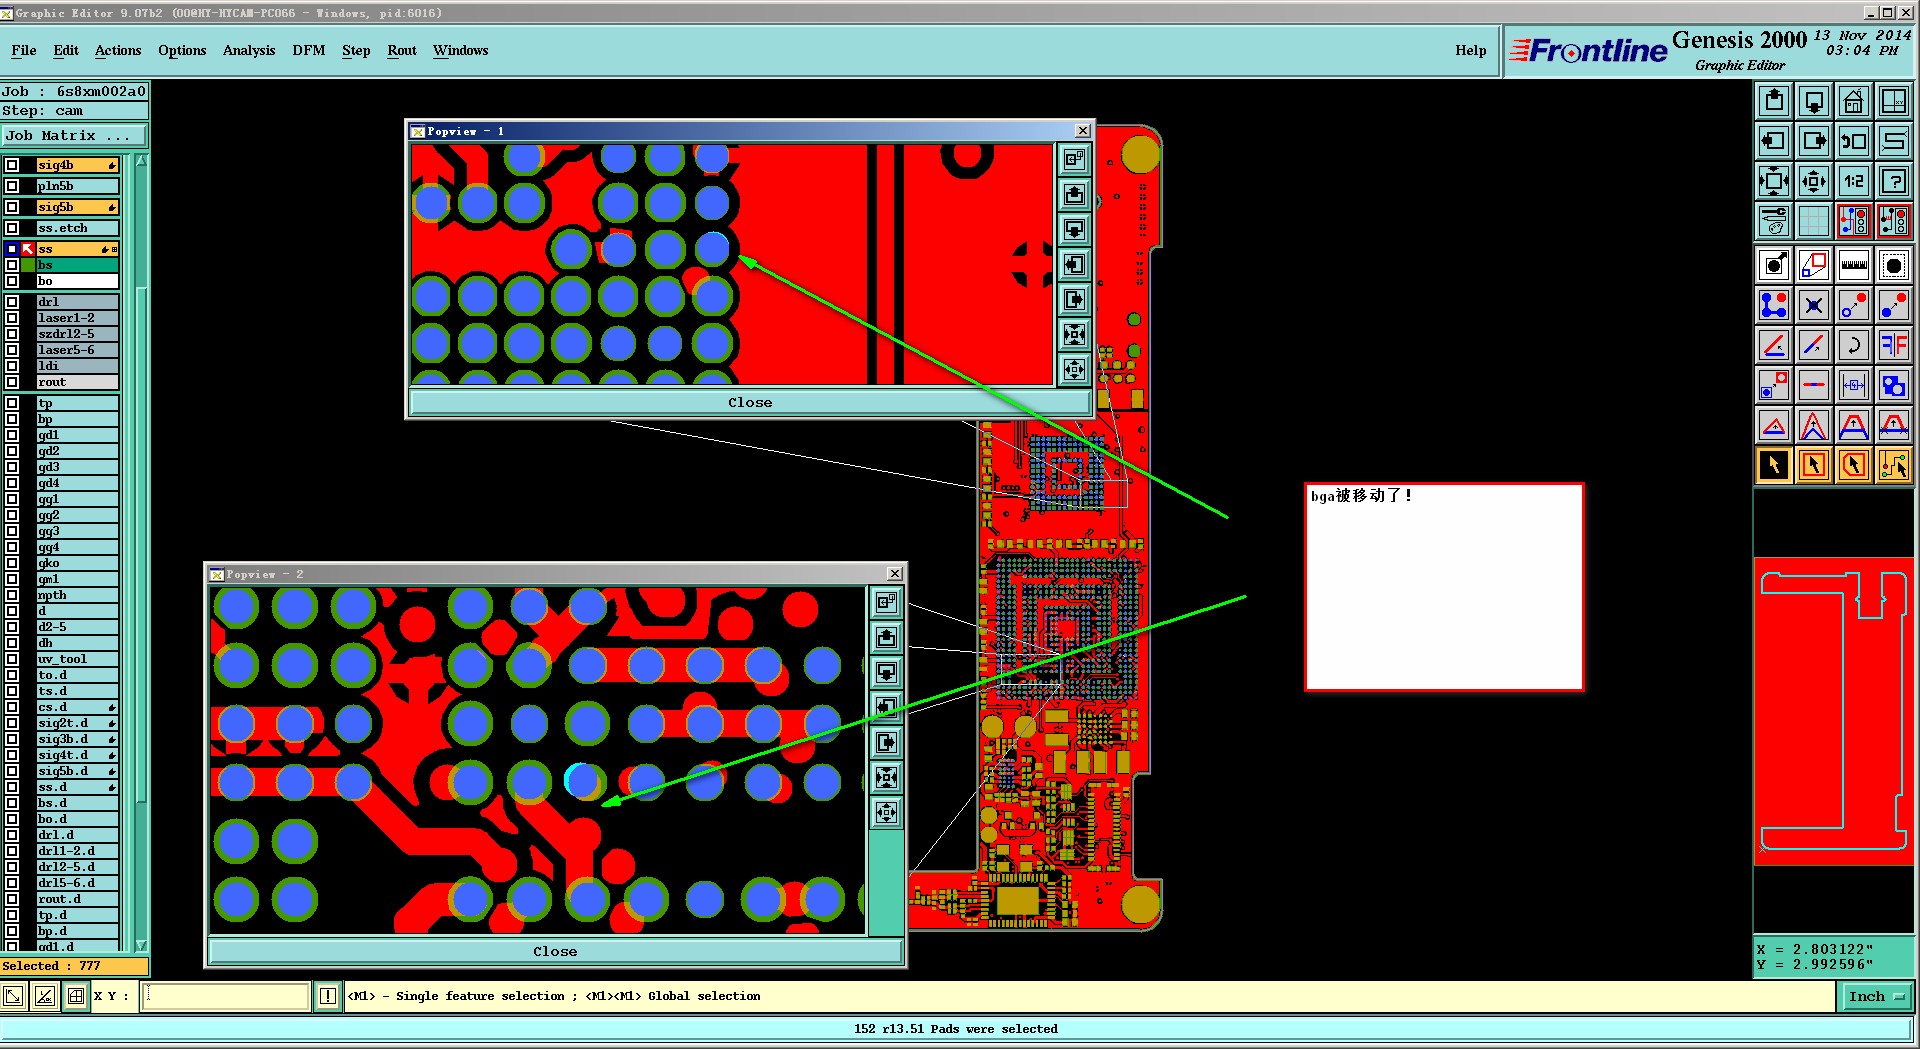Image resolution: width=1920 pixels, height=1049 pixels.
Task: Toggle the pln5b layer checkbox
Action: [x=12, y=186]
